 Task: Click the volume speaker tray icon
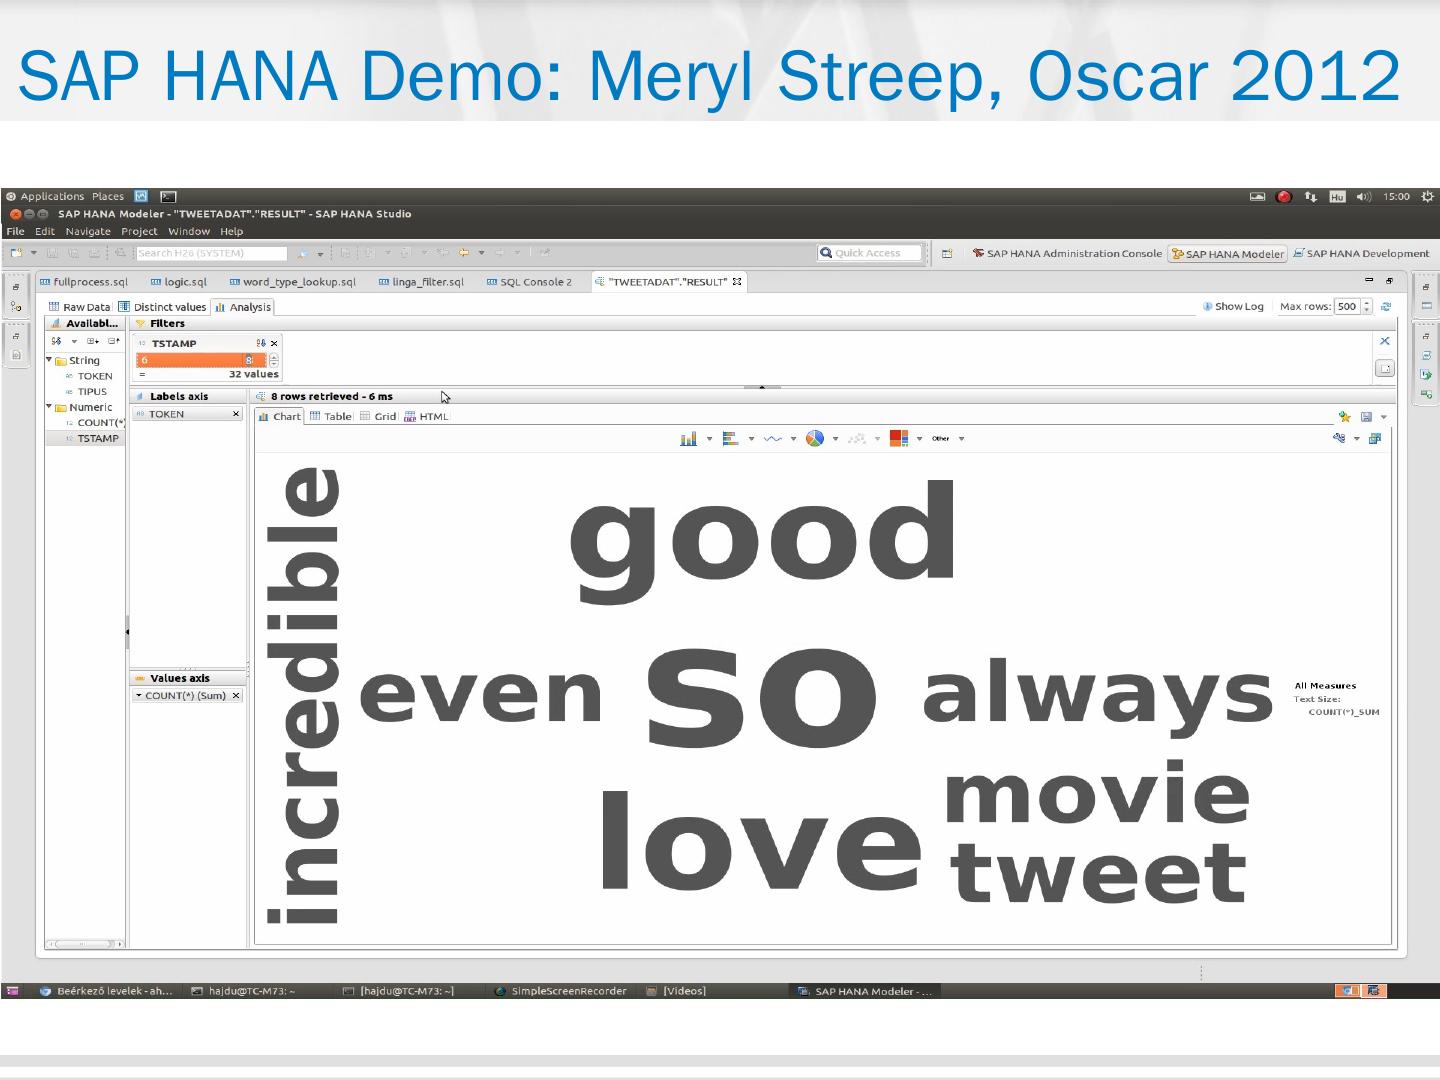[1364, 197]
